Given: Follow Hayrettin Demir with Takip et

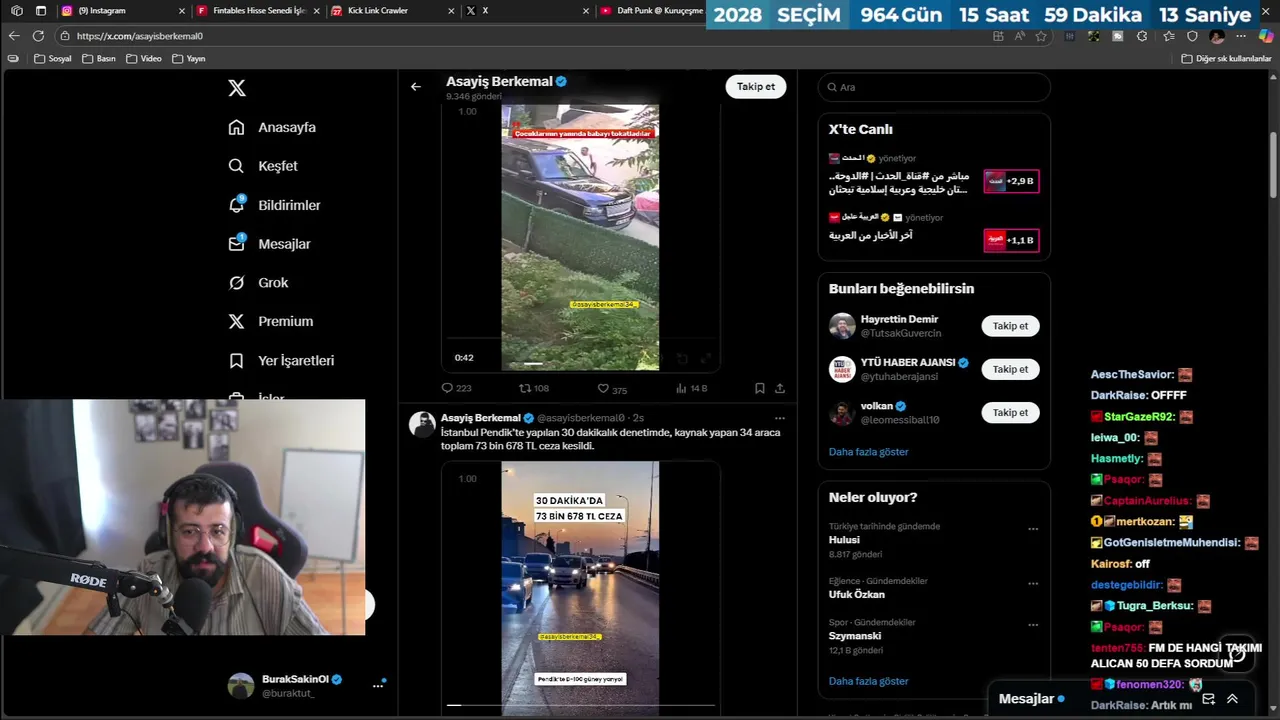Looking at the screenshot, I should coord(1010,326).
